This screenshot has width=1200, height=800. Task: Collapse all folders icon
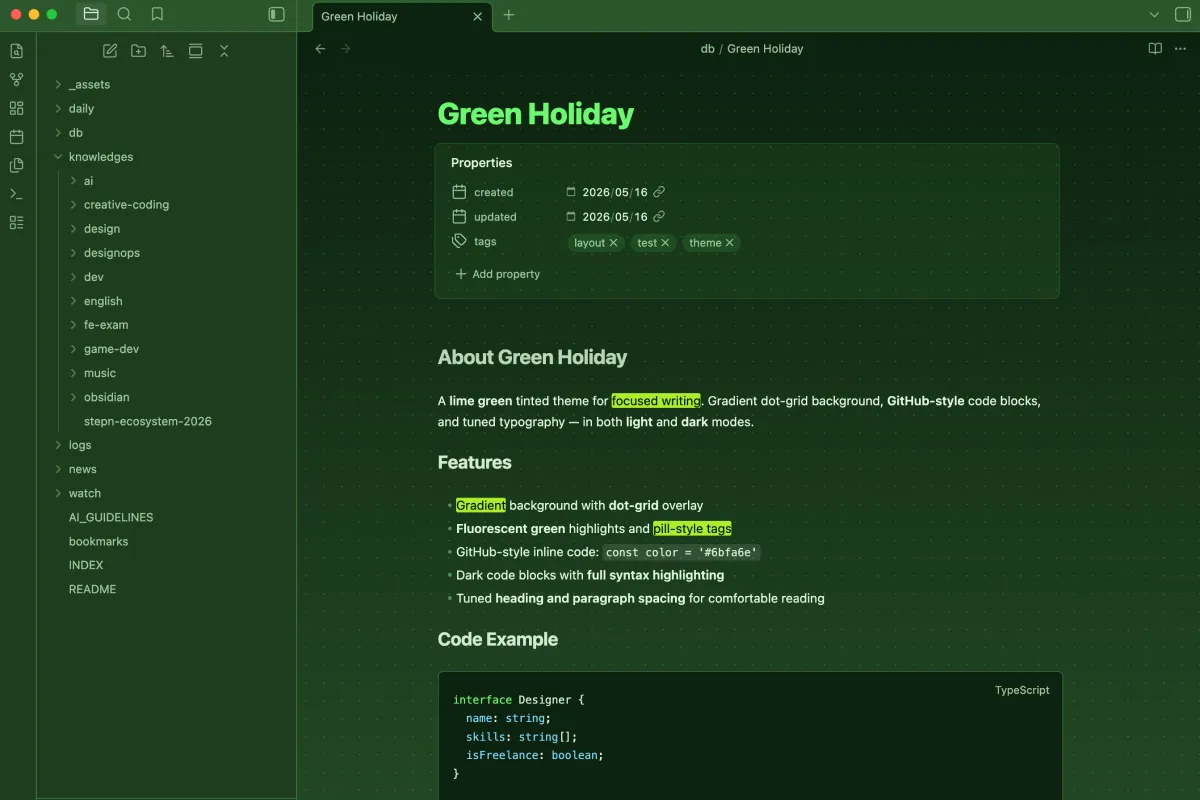pos(224,51)
